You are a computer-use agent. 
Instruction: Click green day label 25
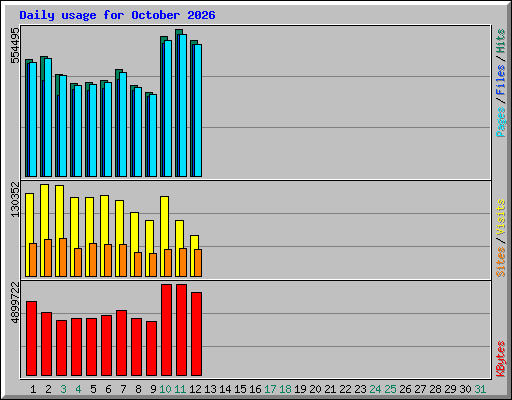pos(390,389)
